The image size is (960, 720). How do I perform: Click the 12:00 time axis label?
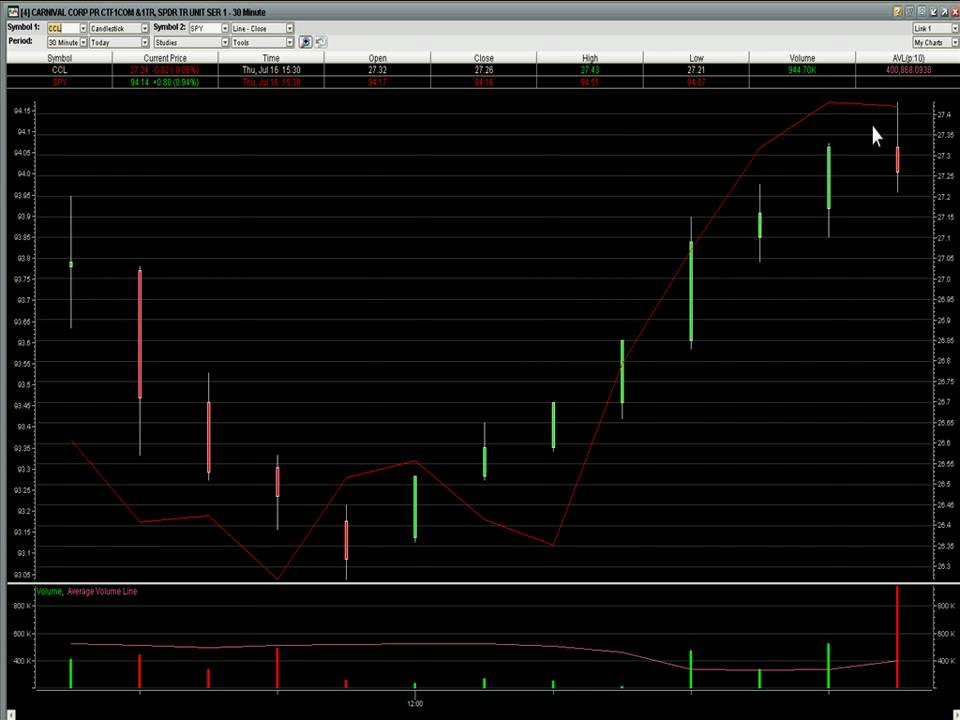point(415,703)
